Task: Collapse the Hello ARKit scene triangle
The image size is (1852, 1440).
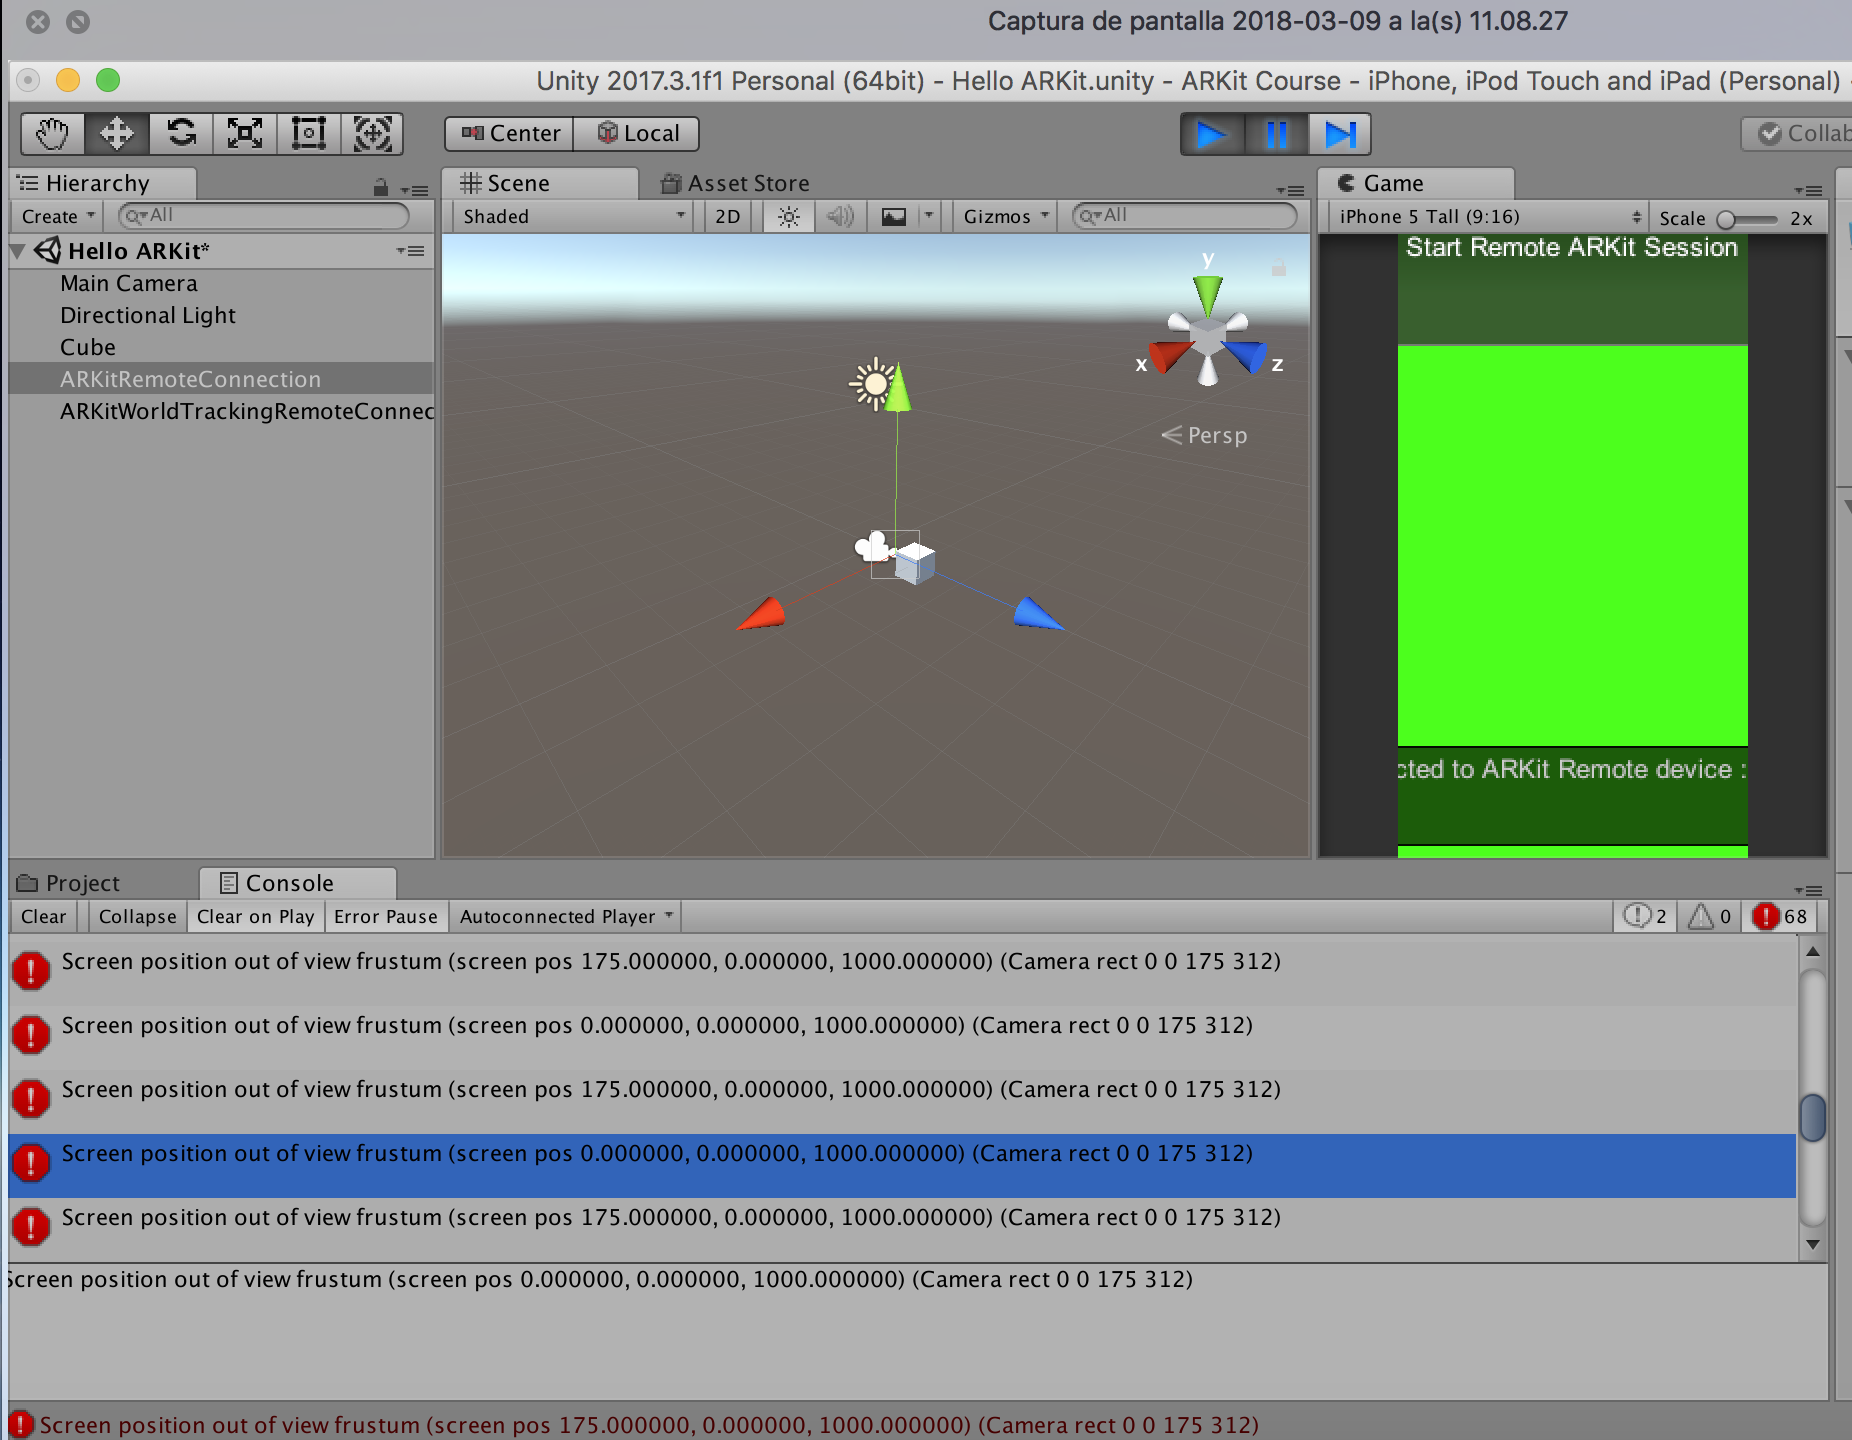Action: (18, 252)
